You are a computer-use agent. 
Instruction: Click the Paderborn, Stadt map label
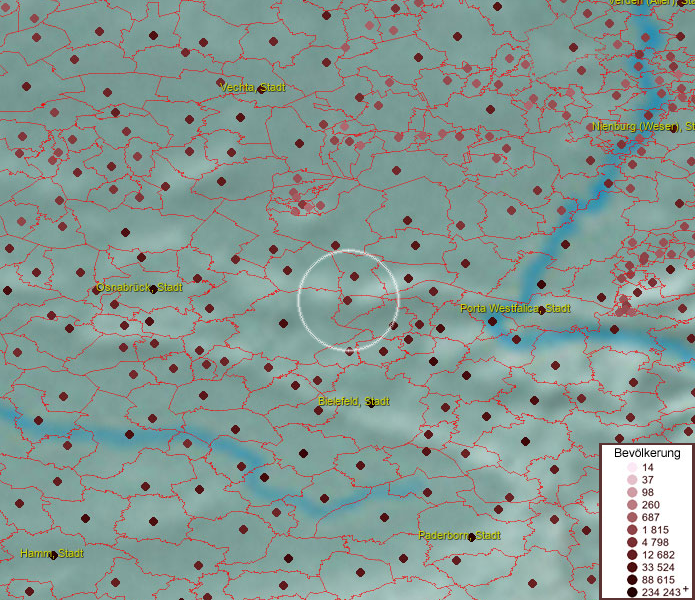click(459, 535)
